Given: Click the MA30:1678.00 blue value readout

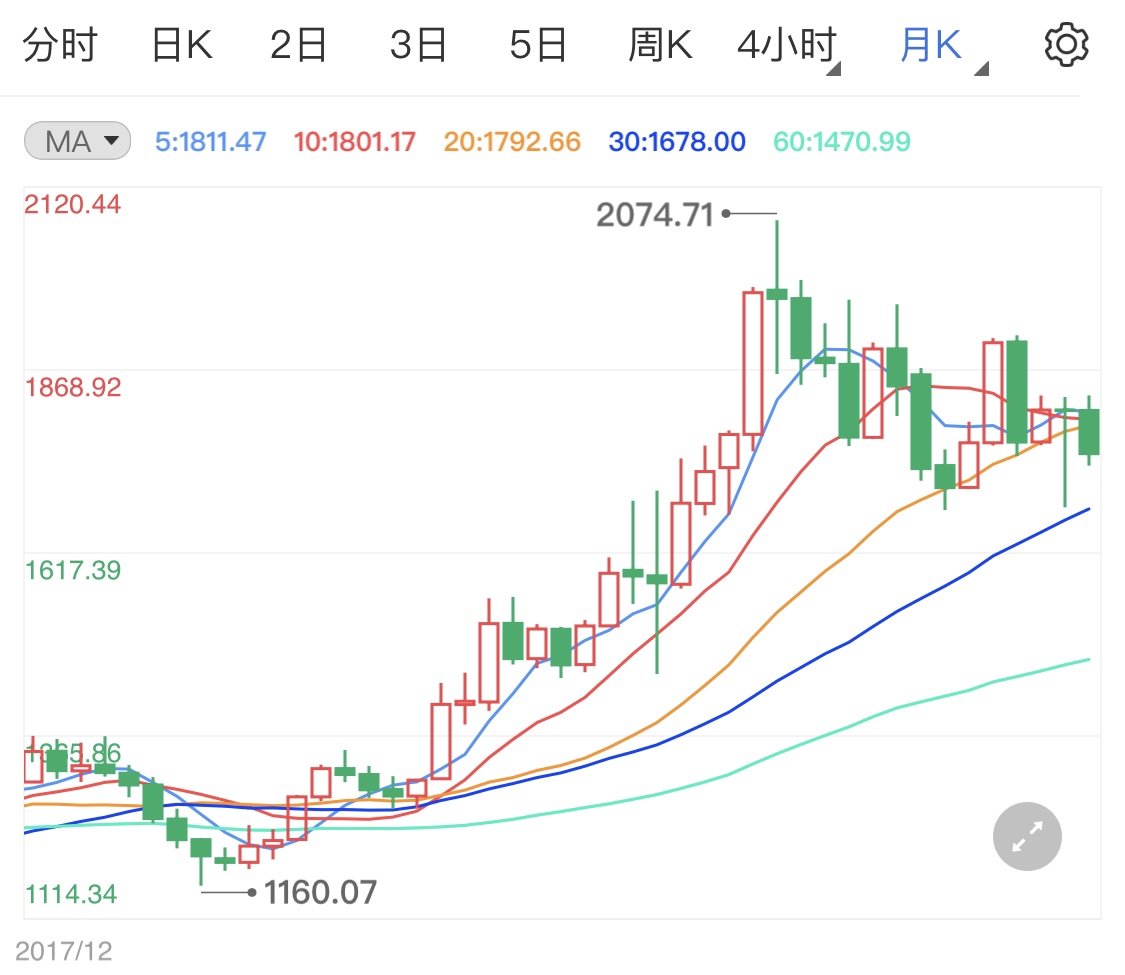Looking at the screenshot, I should (676, 141).
